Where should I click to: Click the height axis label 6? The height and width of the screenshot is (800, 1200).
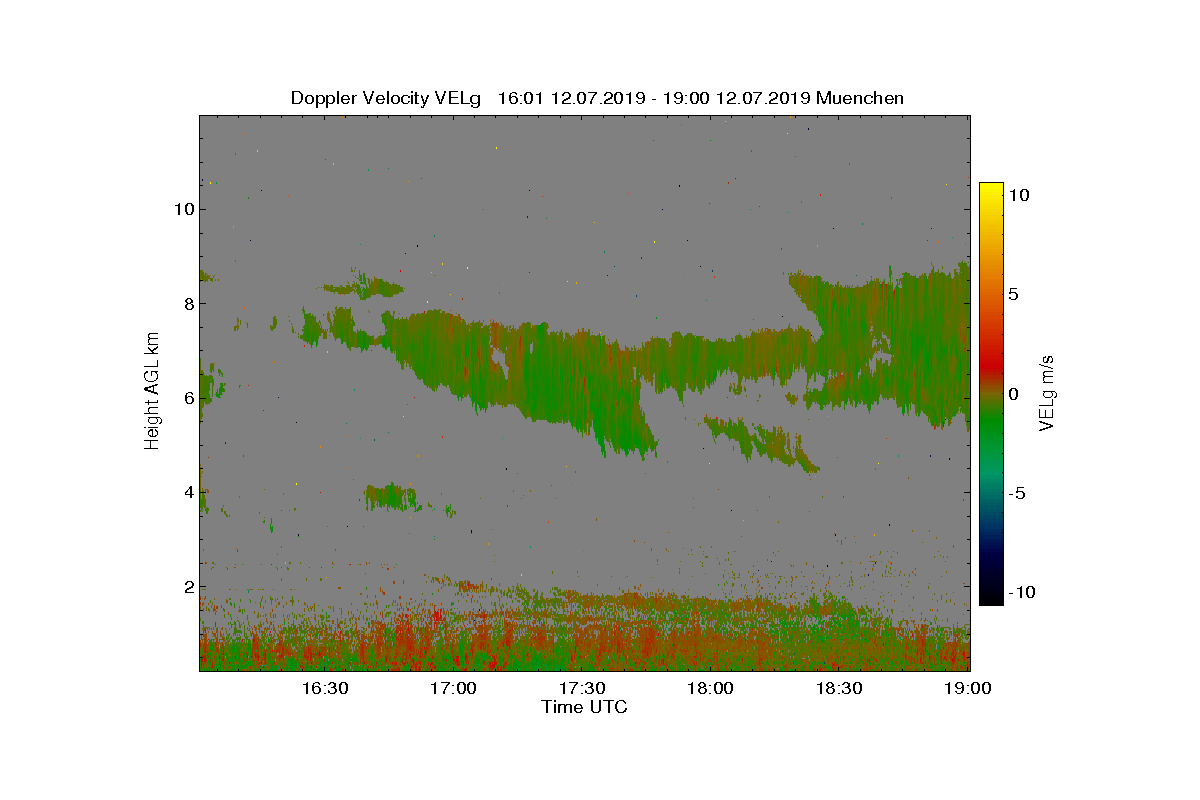click(x=188, y=398)
